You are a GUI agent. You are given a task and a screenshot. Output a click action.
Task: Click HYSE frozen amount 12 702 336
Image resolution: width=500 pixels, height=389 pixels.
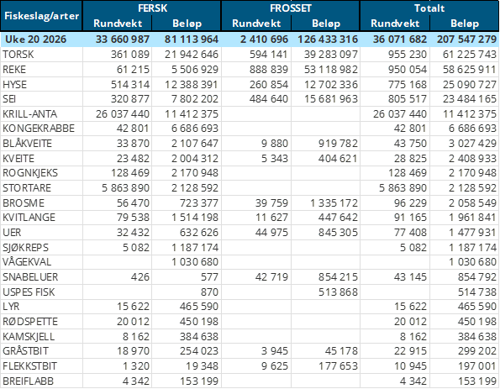tap(331, 84)
